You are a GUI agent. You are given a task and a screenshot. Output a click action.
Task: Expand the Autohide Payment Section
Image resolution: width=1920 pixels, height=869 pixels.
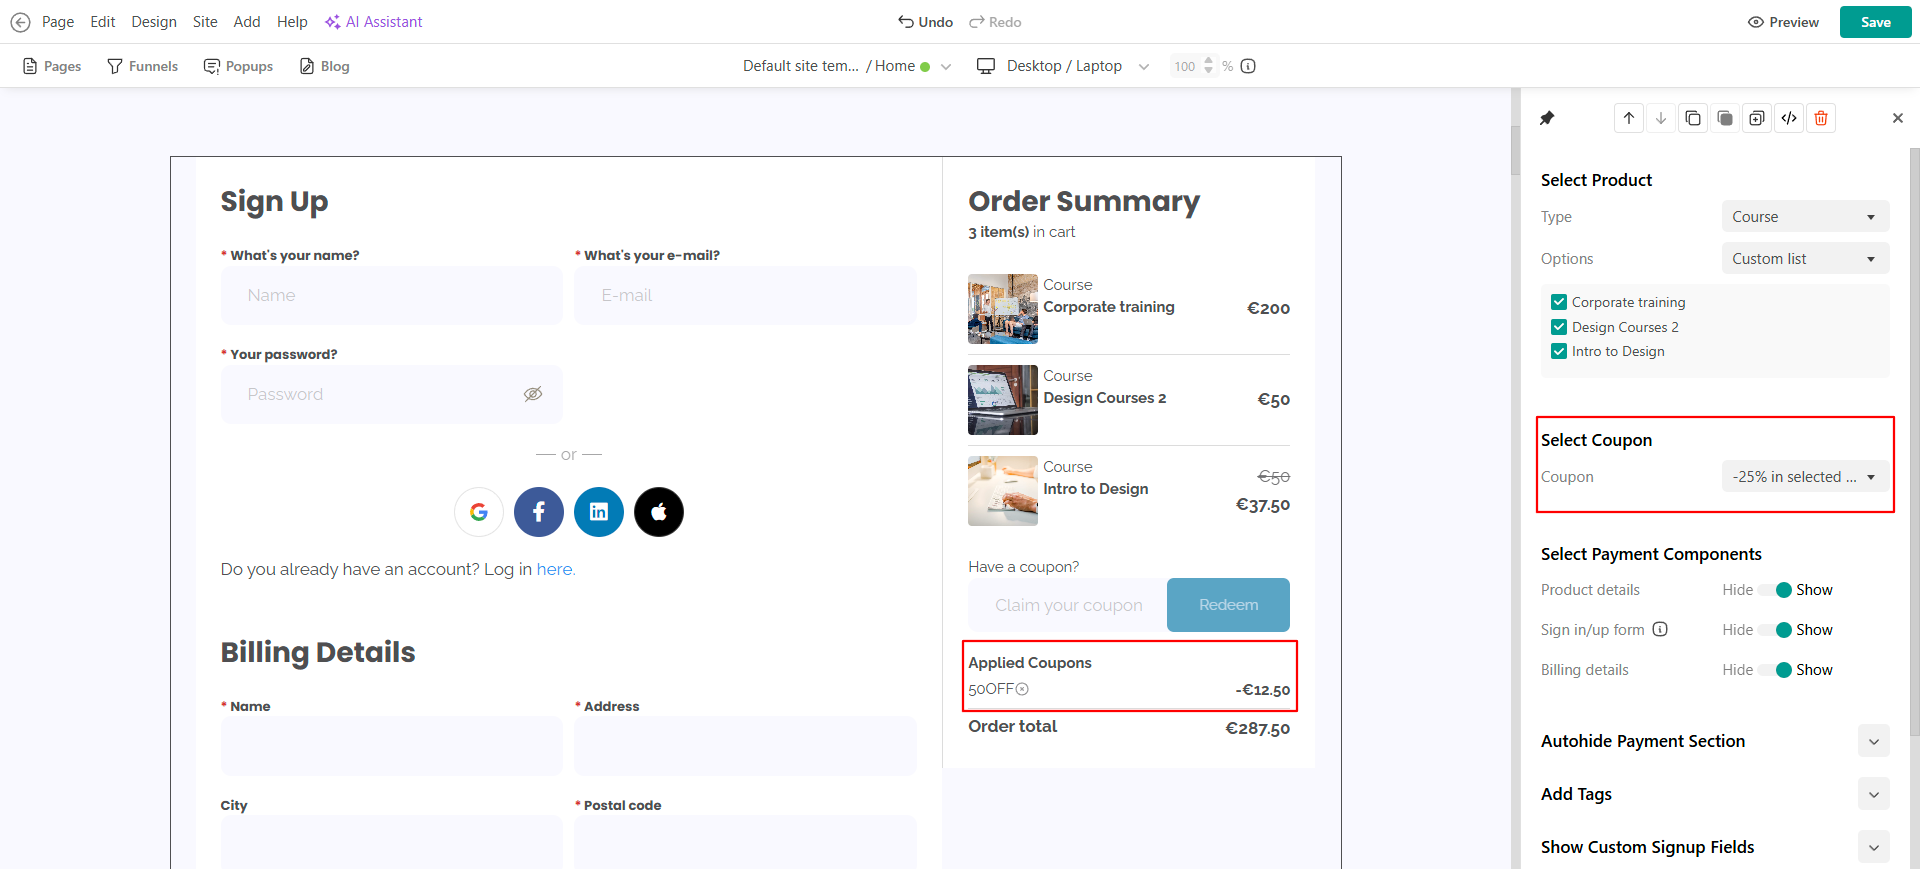(1874, 741)
